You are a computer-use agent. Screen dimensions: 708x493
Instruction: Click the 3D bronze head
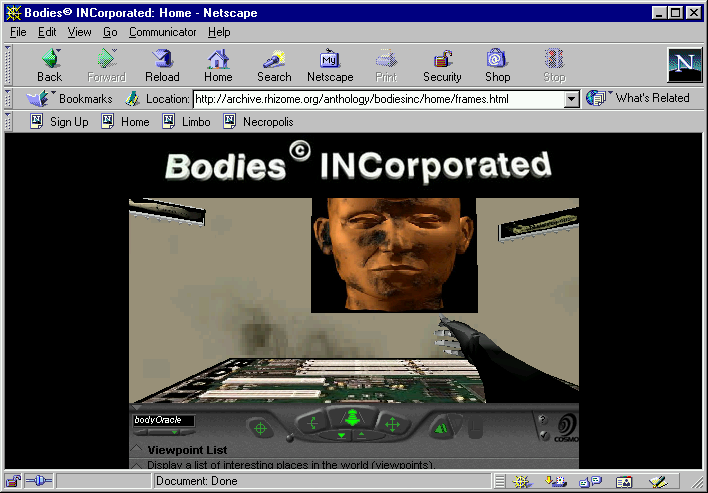click(x=394, y=255)
